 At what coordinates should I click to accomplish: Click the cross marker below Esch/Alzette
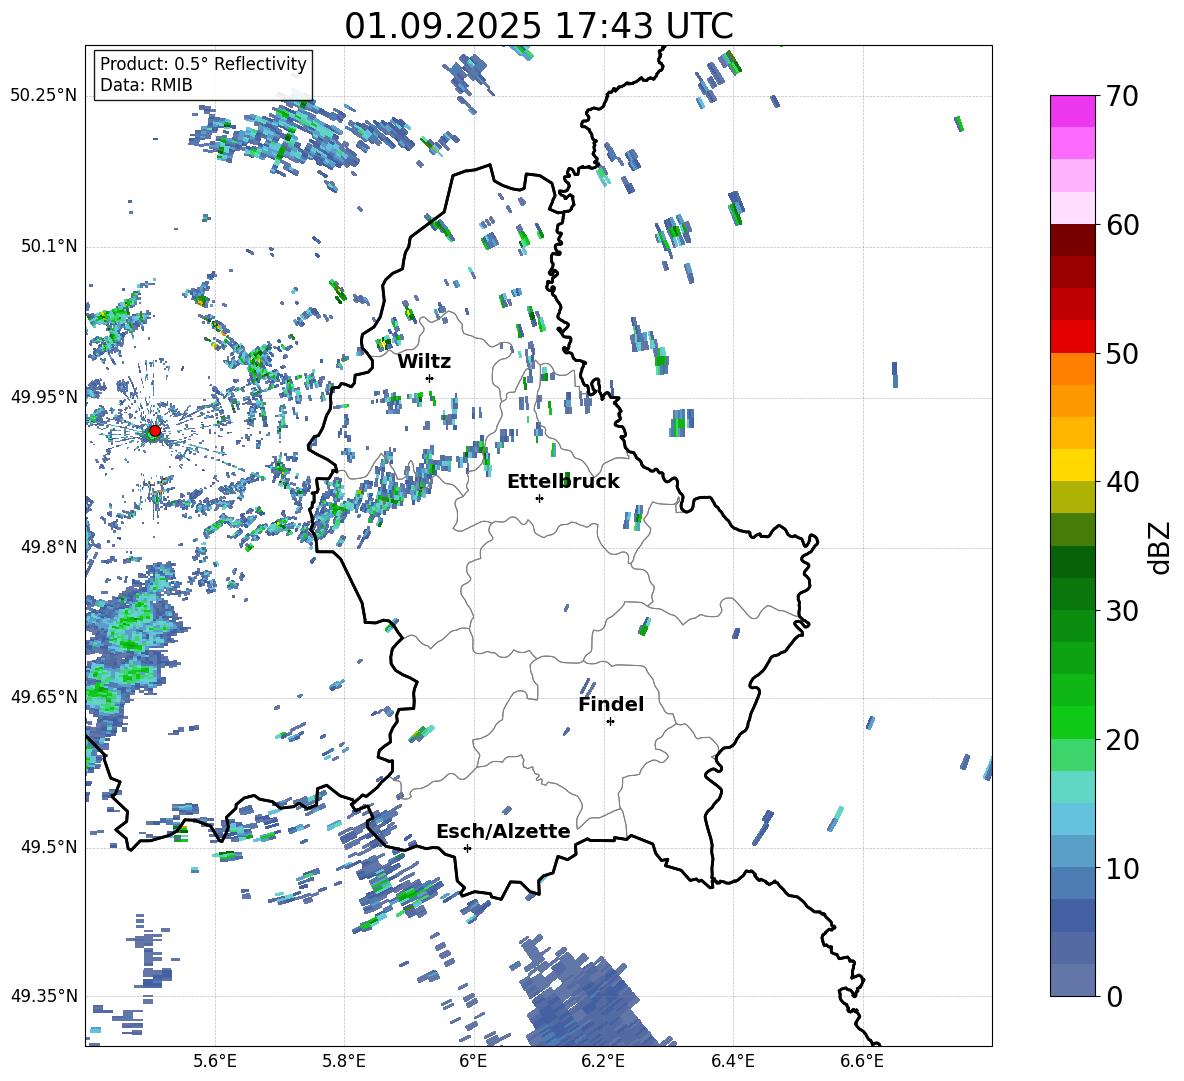(x=467, y=848)
